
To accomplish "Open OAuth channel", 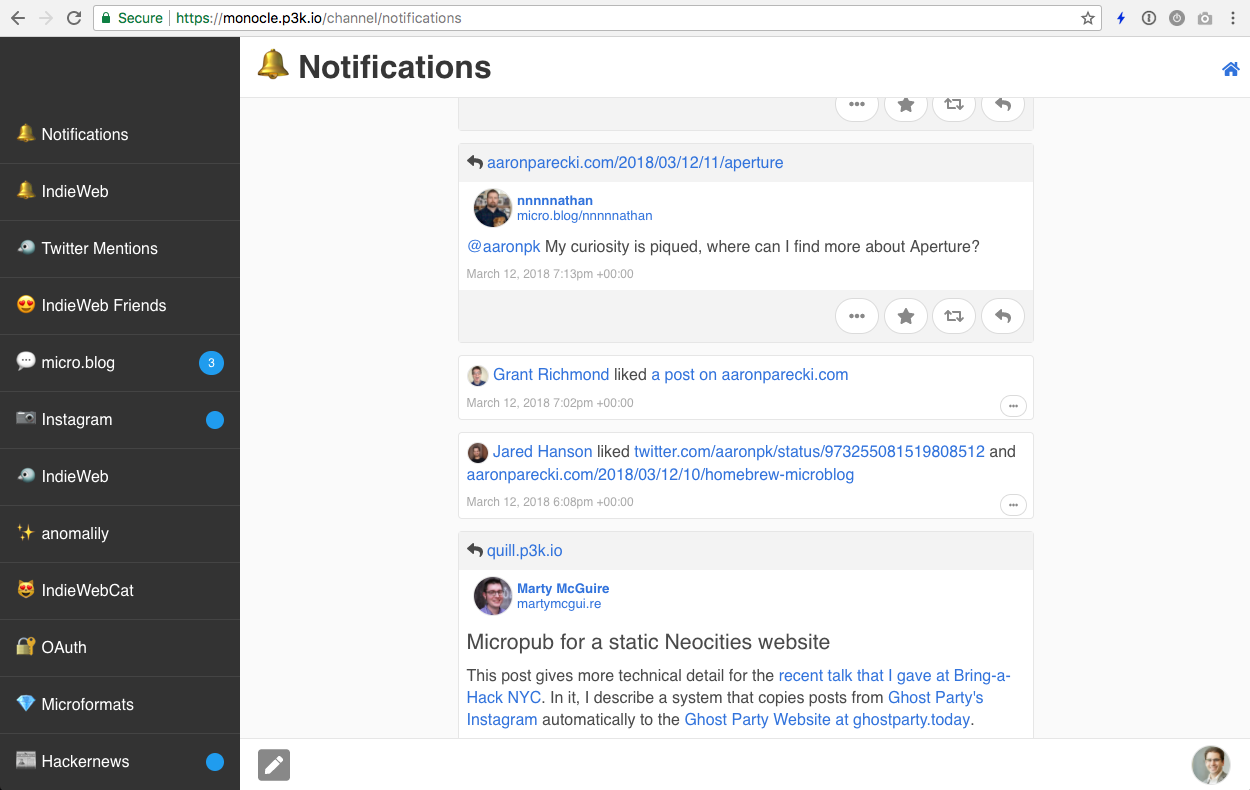I will (120, 647).
